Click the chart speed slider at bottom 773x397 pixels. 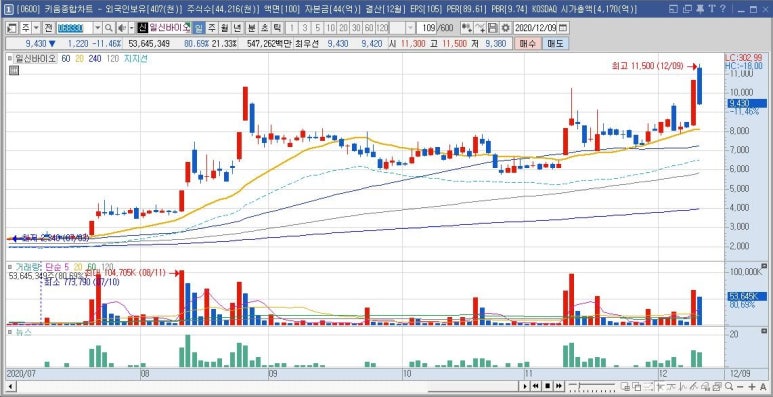(x=592, y=386)
